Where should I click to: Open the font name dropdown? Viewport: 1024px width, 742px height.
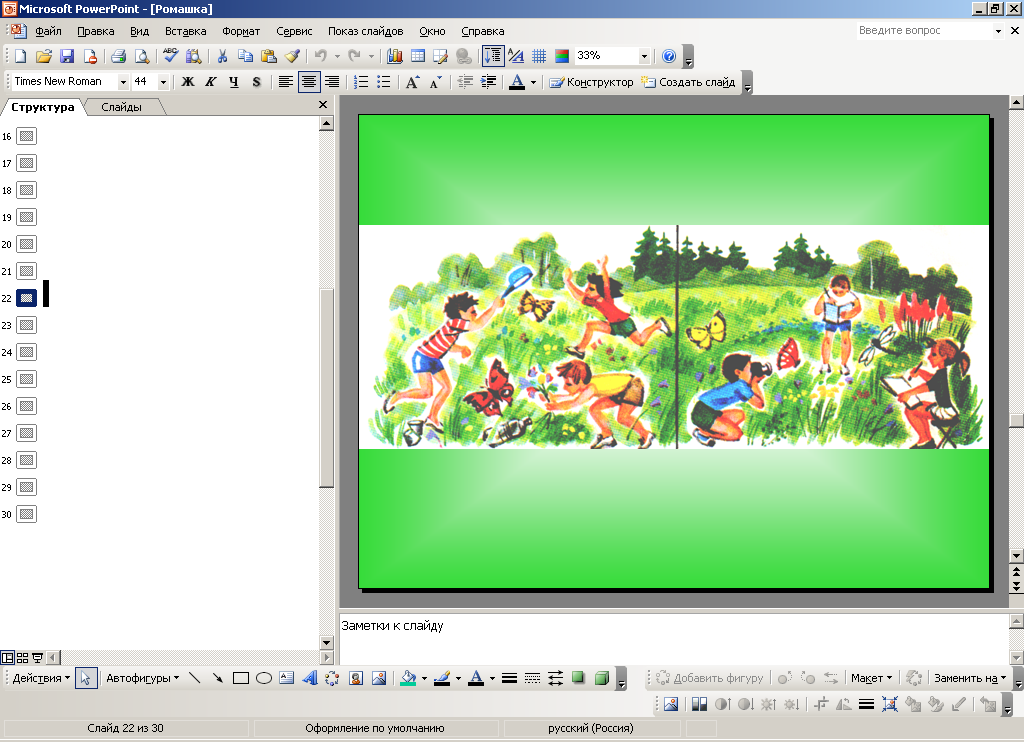point(123,82)
